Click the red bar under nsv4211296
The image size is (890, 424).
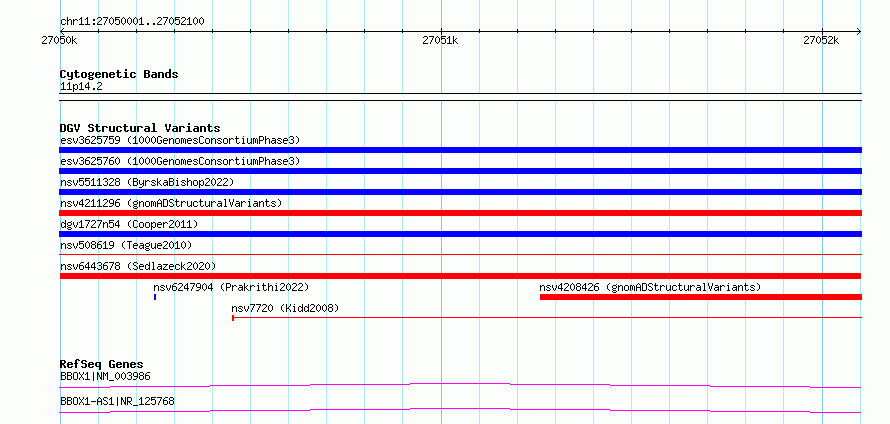pyautogui.click(x=460, y=213)
